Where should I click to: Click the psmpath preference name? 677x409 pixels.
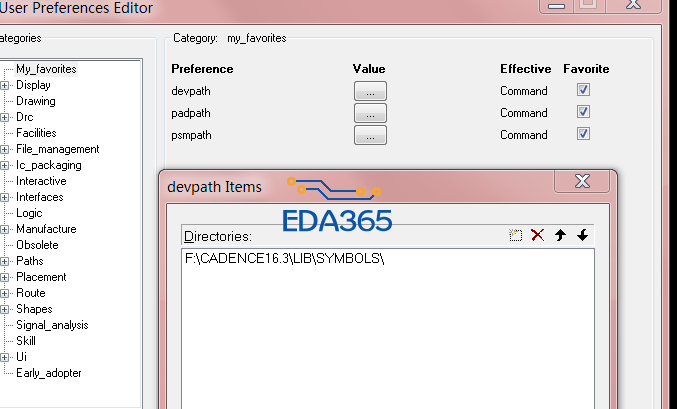[191, 135]
